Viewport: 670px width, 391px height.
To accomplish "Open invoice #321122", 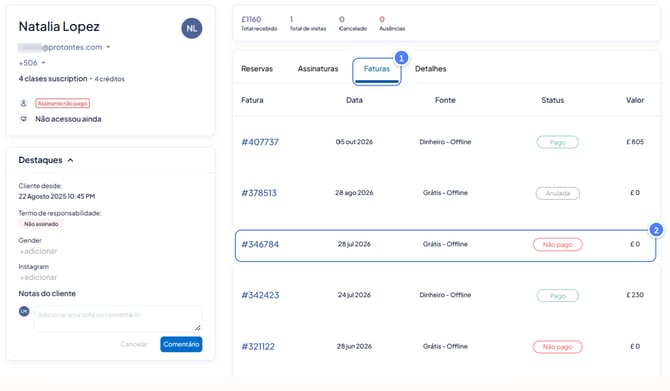I will click(258, 347).
